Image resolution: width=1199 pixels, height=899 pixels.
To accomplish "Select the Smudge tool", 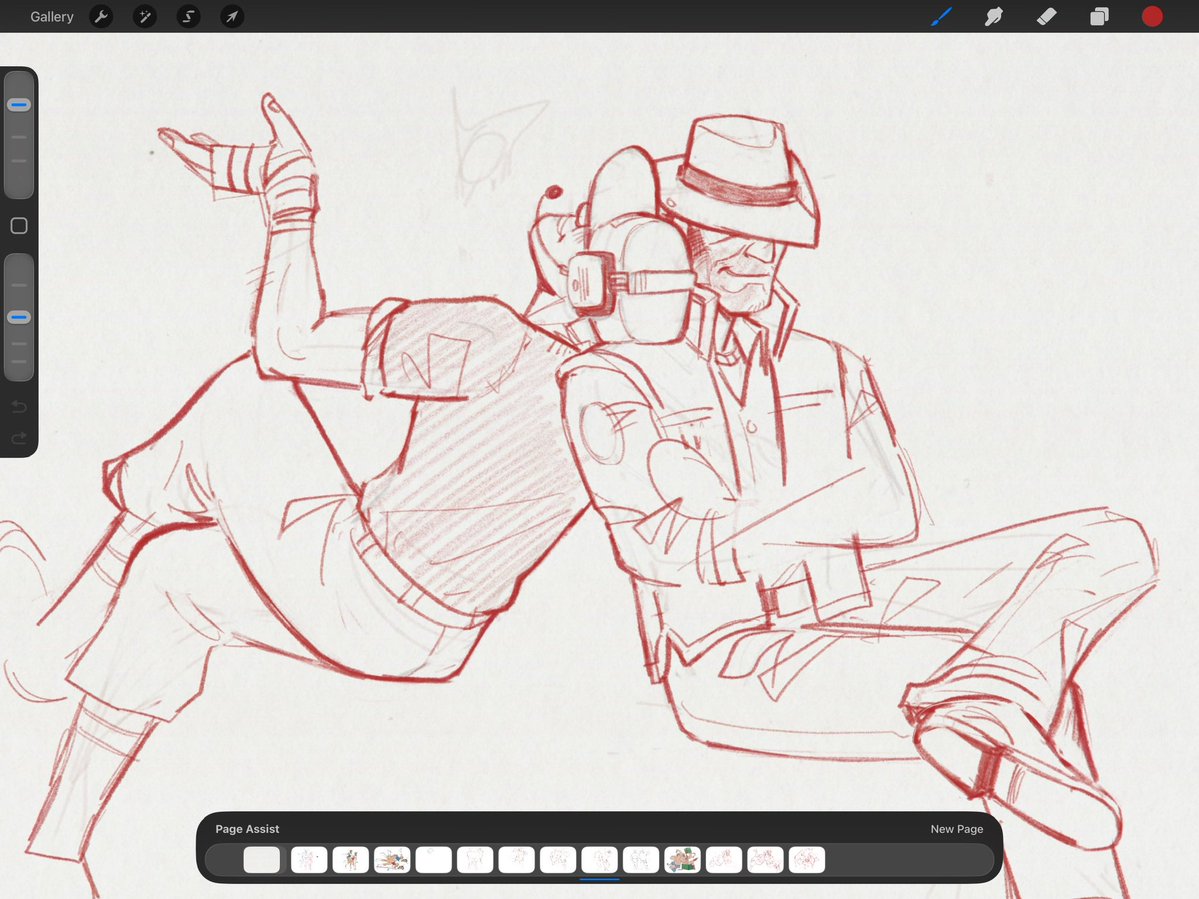I will click(994, 16).
